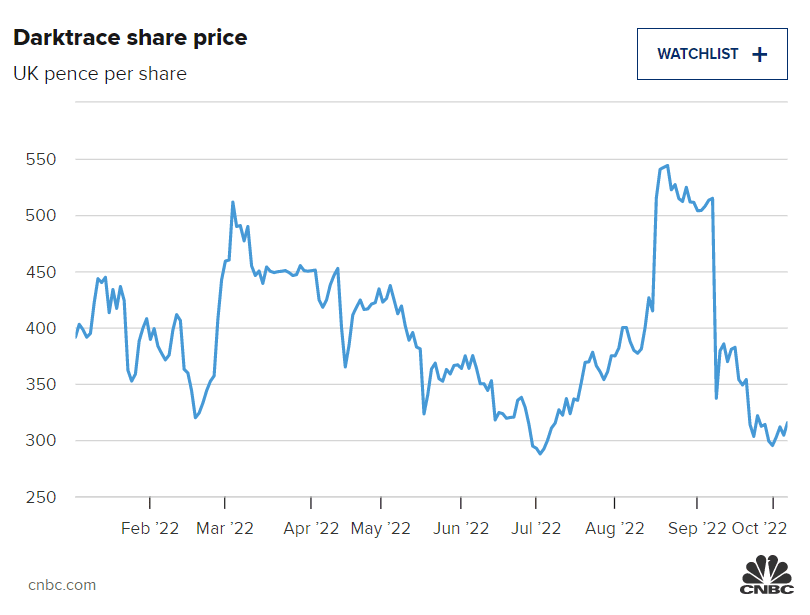Select the Apr '22 axis marker

(311, 527)
